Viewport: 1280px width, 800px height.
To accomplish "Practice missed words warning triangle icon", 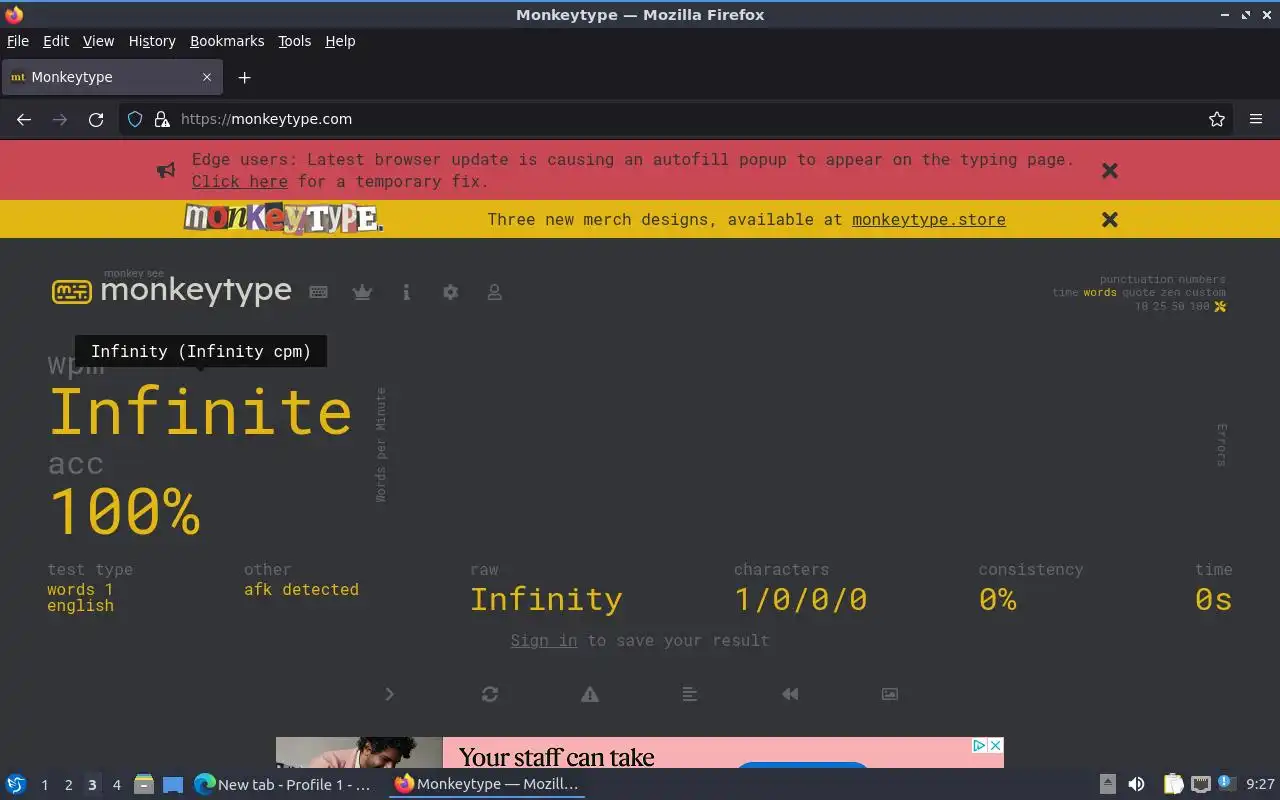I will (x=590, y=694).
